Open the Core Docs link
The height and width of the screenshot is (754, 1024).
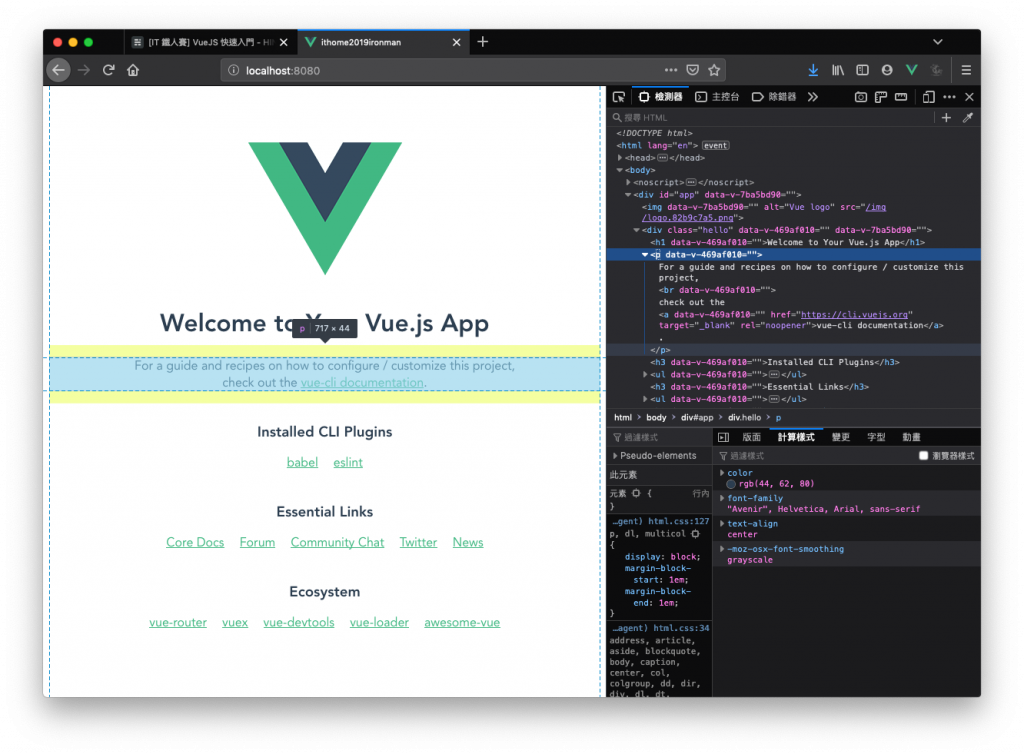195,542
